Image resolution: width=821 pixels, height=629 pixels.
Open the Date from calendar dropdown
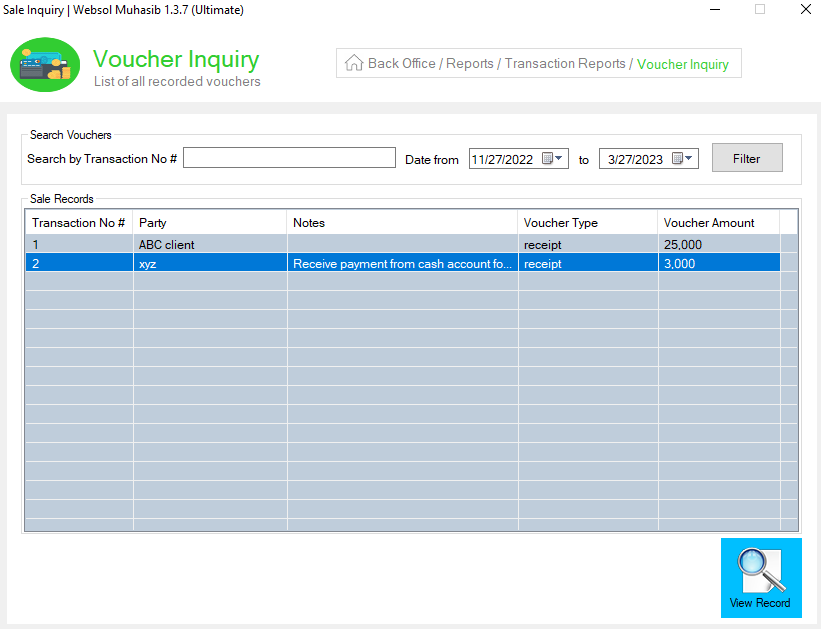pos(552,158)
